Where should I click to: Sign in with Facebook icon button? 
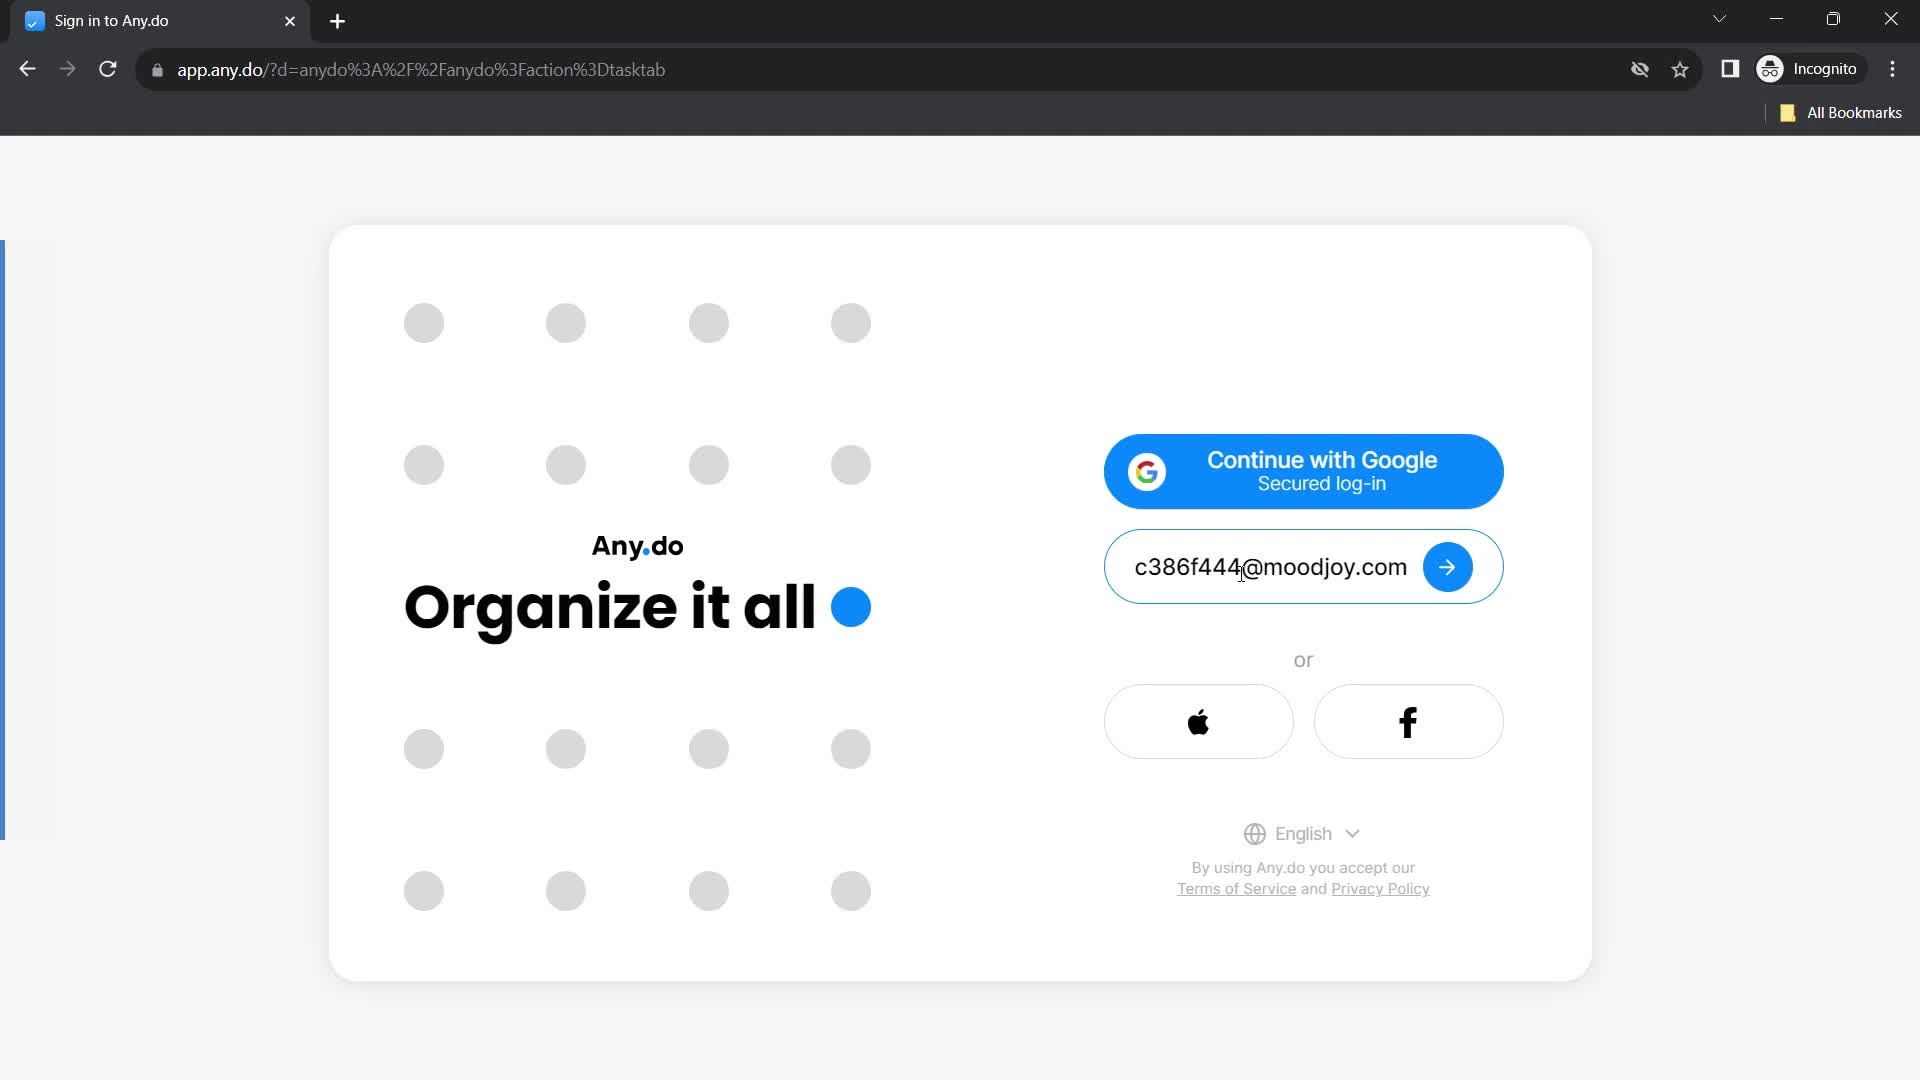click(x=1408, y=722)
